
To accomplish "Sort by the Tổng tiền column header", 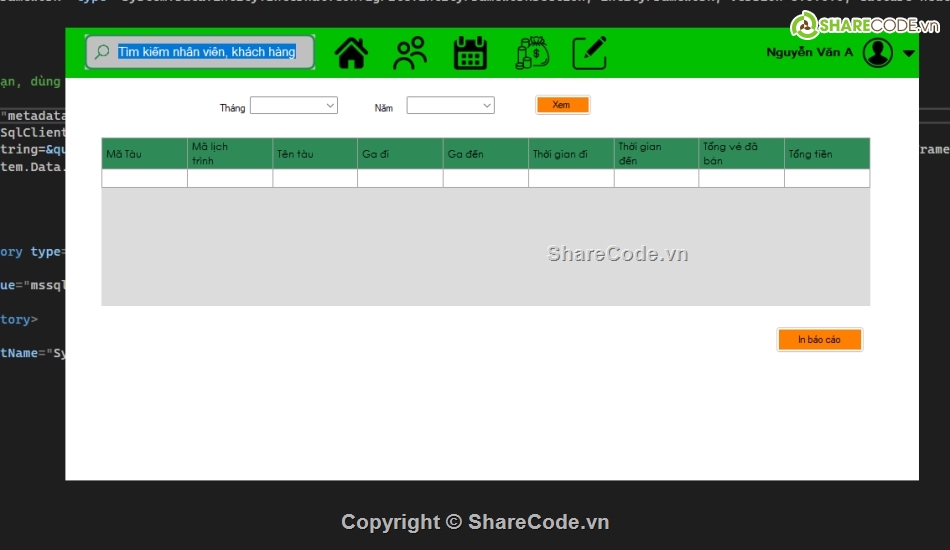I will click(x=826, y=154).
